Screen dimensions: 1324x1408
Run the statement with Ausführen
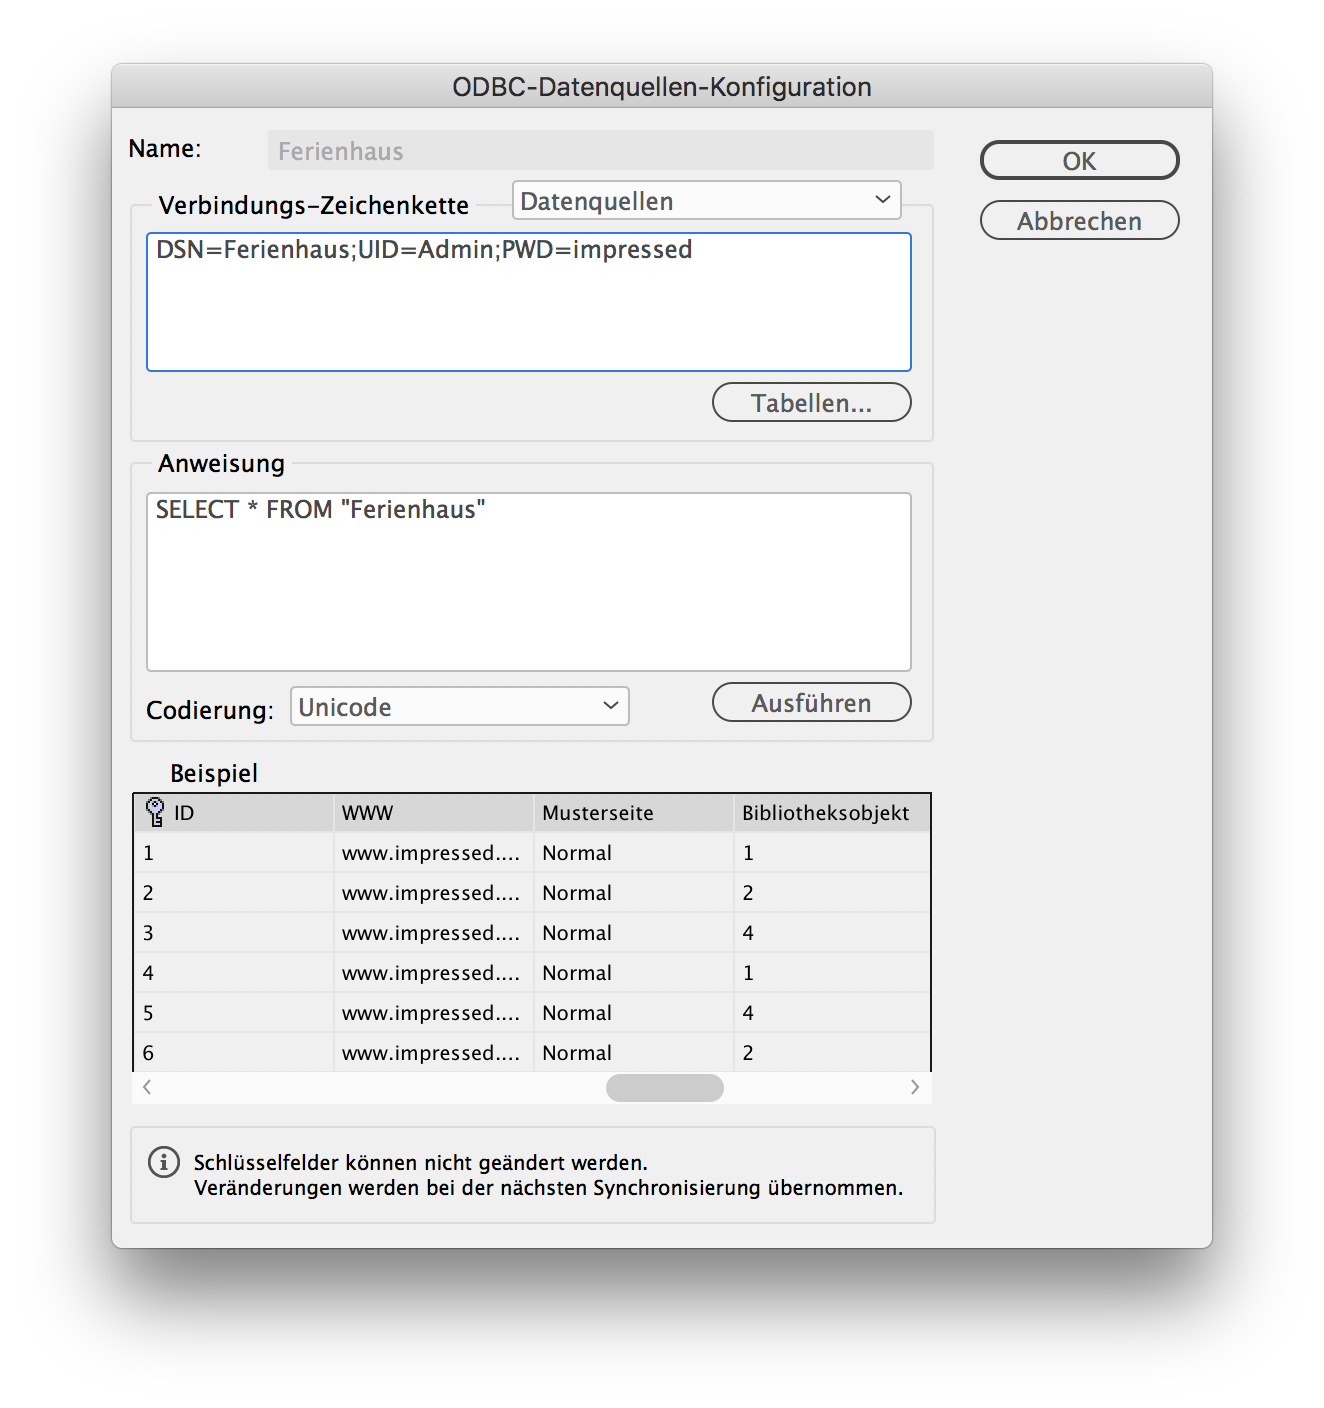click(811, 703)
